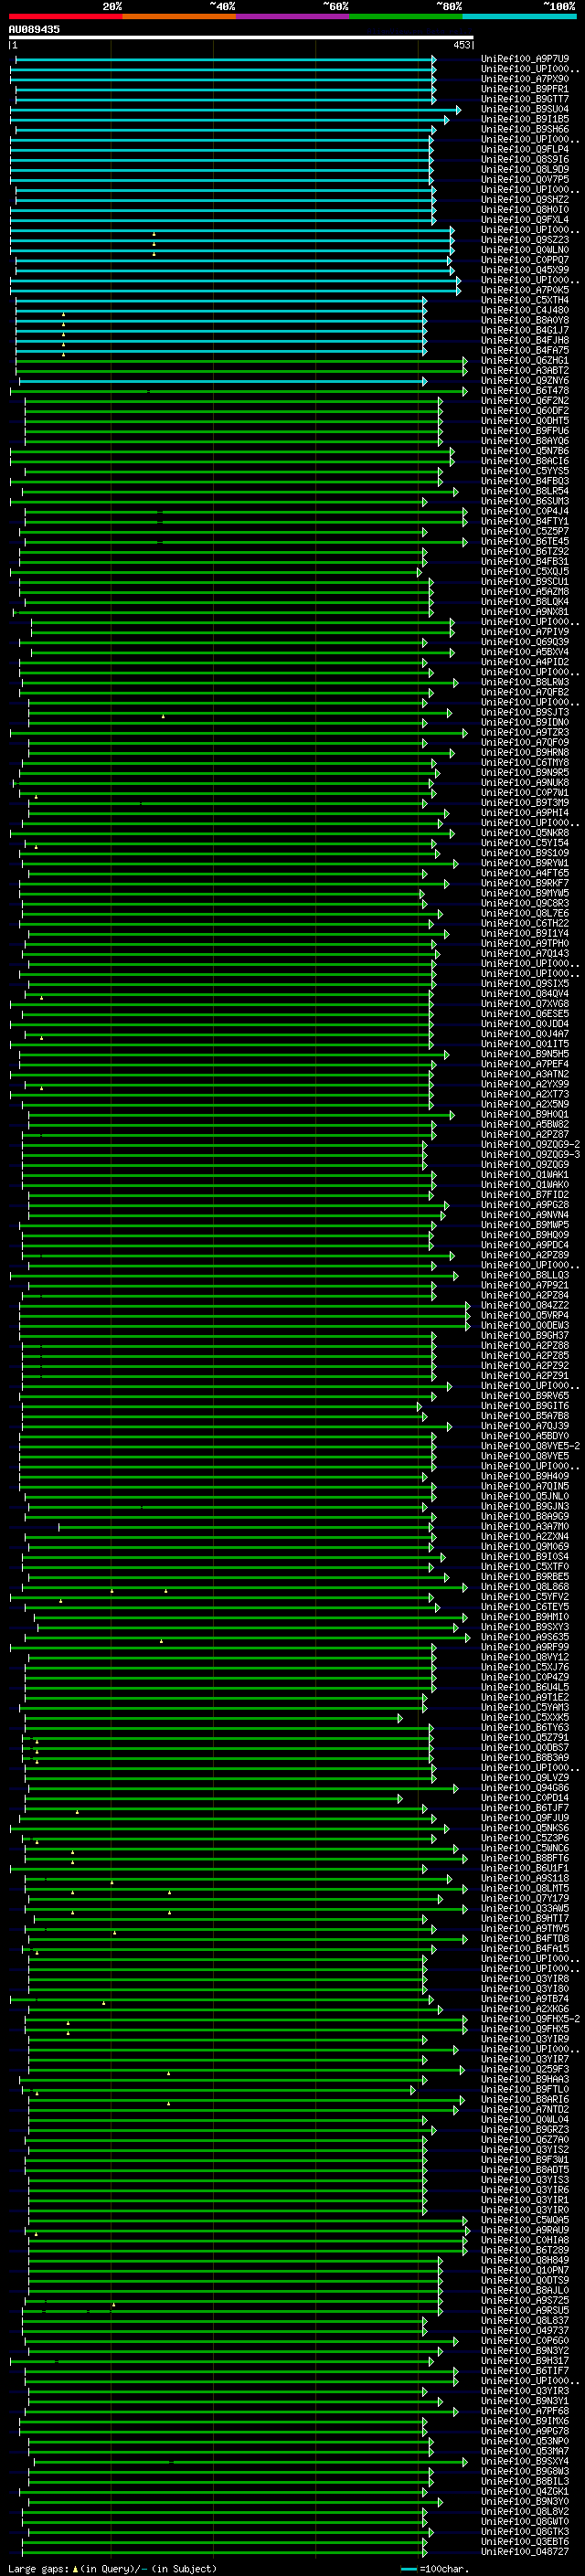Click the green ~80% identity legend segment
585x2576 pixels.
(x=406, y=16)
